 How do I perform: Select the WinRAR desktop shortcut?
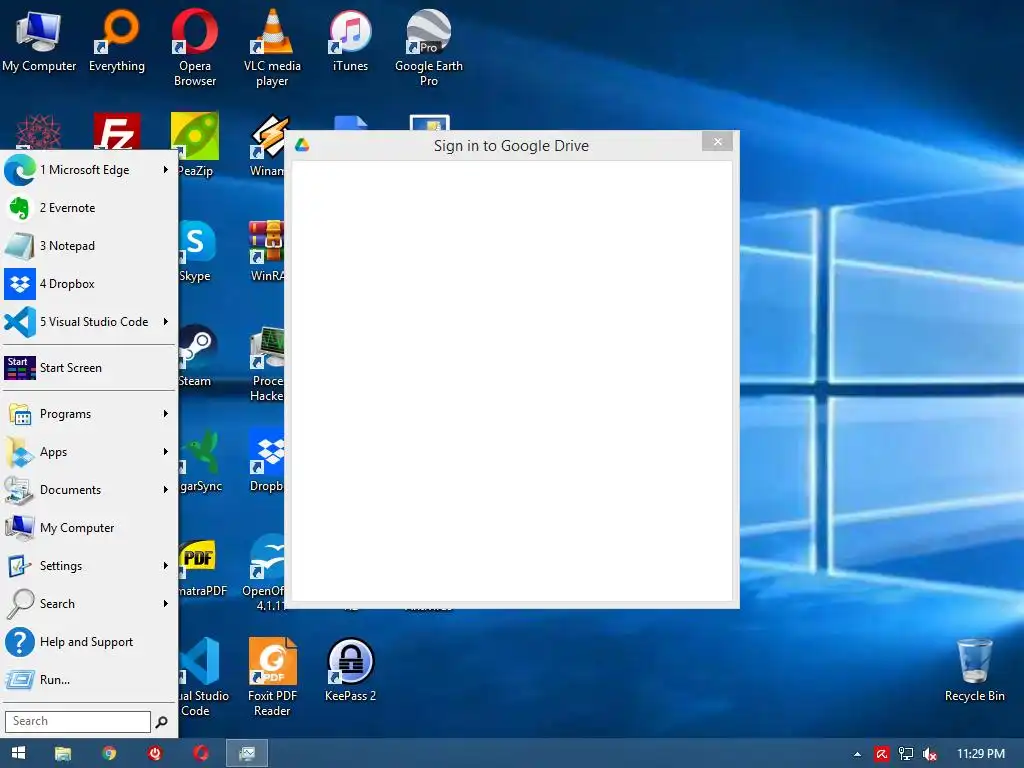tap(266, 251)
